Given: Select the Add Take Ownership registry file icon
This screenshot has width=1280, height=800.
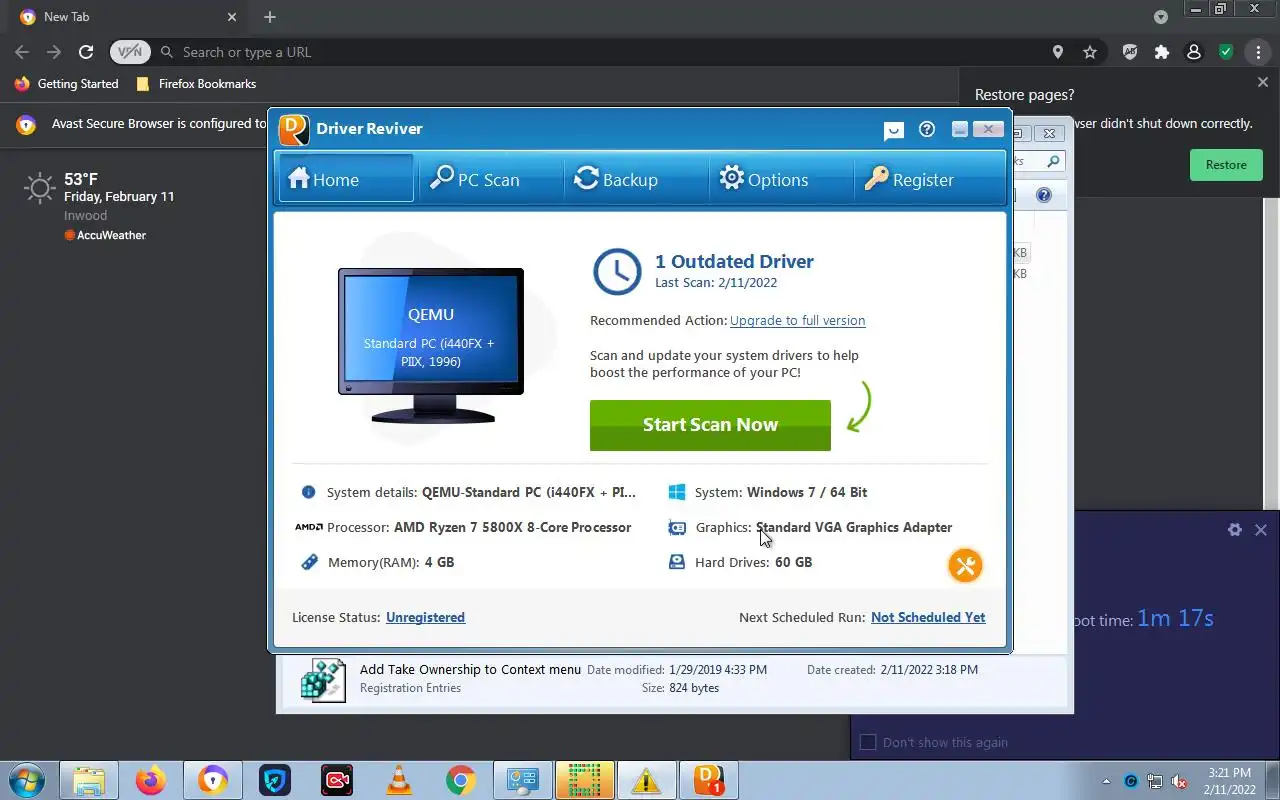Looking at the screenshot, I should [x=323, y=679].
